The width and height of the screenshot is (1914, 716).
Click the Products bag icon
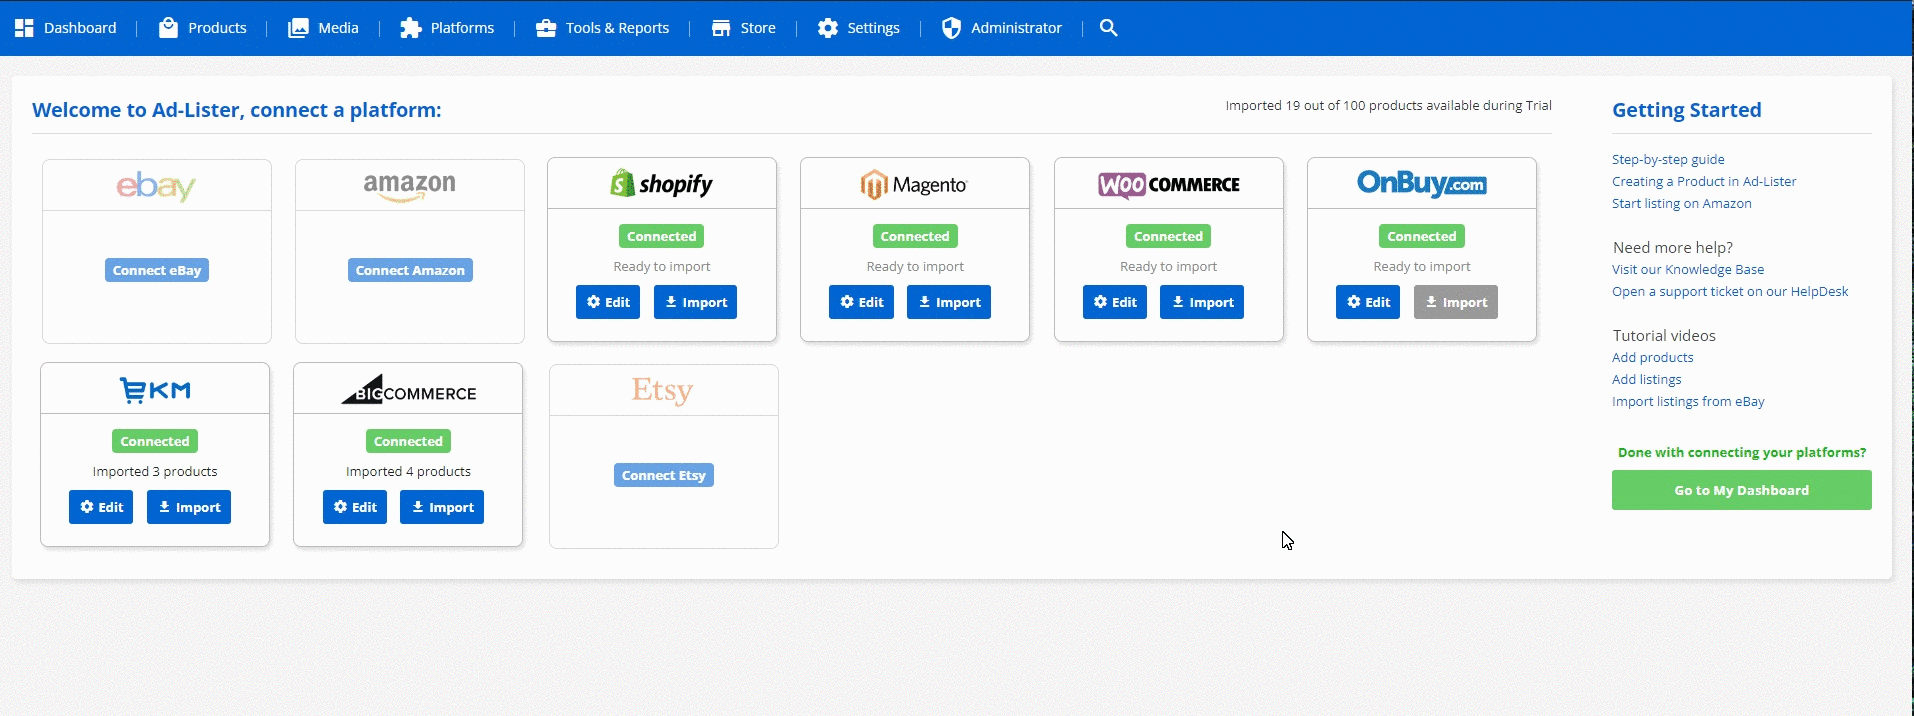pyautogui.click(x=168, y=28)
